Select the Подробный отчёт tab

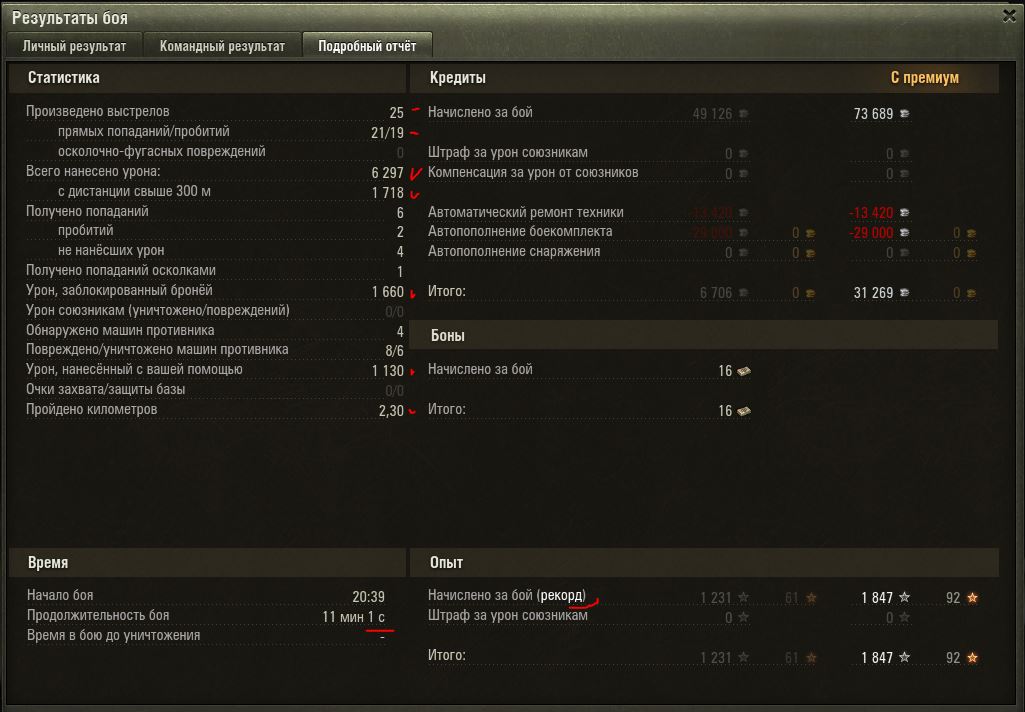[367, 46]
